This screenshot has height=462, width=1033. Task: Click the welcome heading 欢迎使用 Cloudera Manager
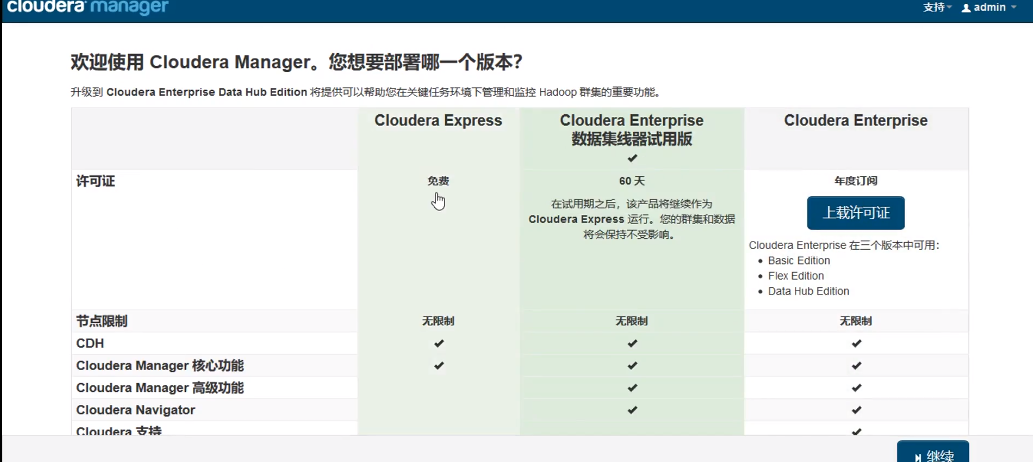coord(296,62)
